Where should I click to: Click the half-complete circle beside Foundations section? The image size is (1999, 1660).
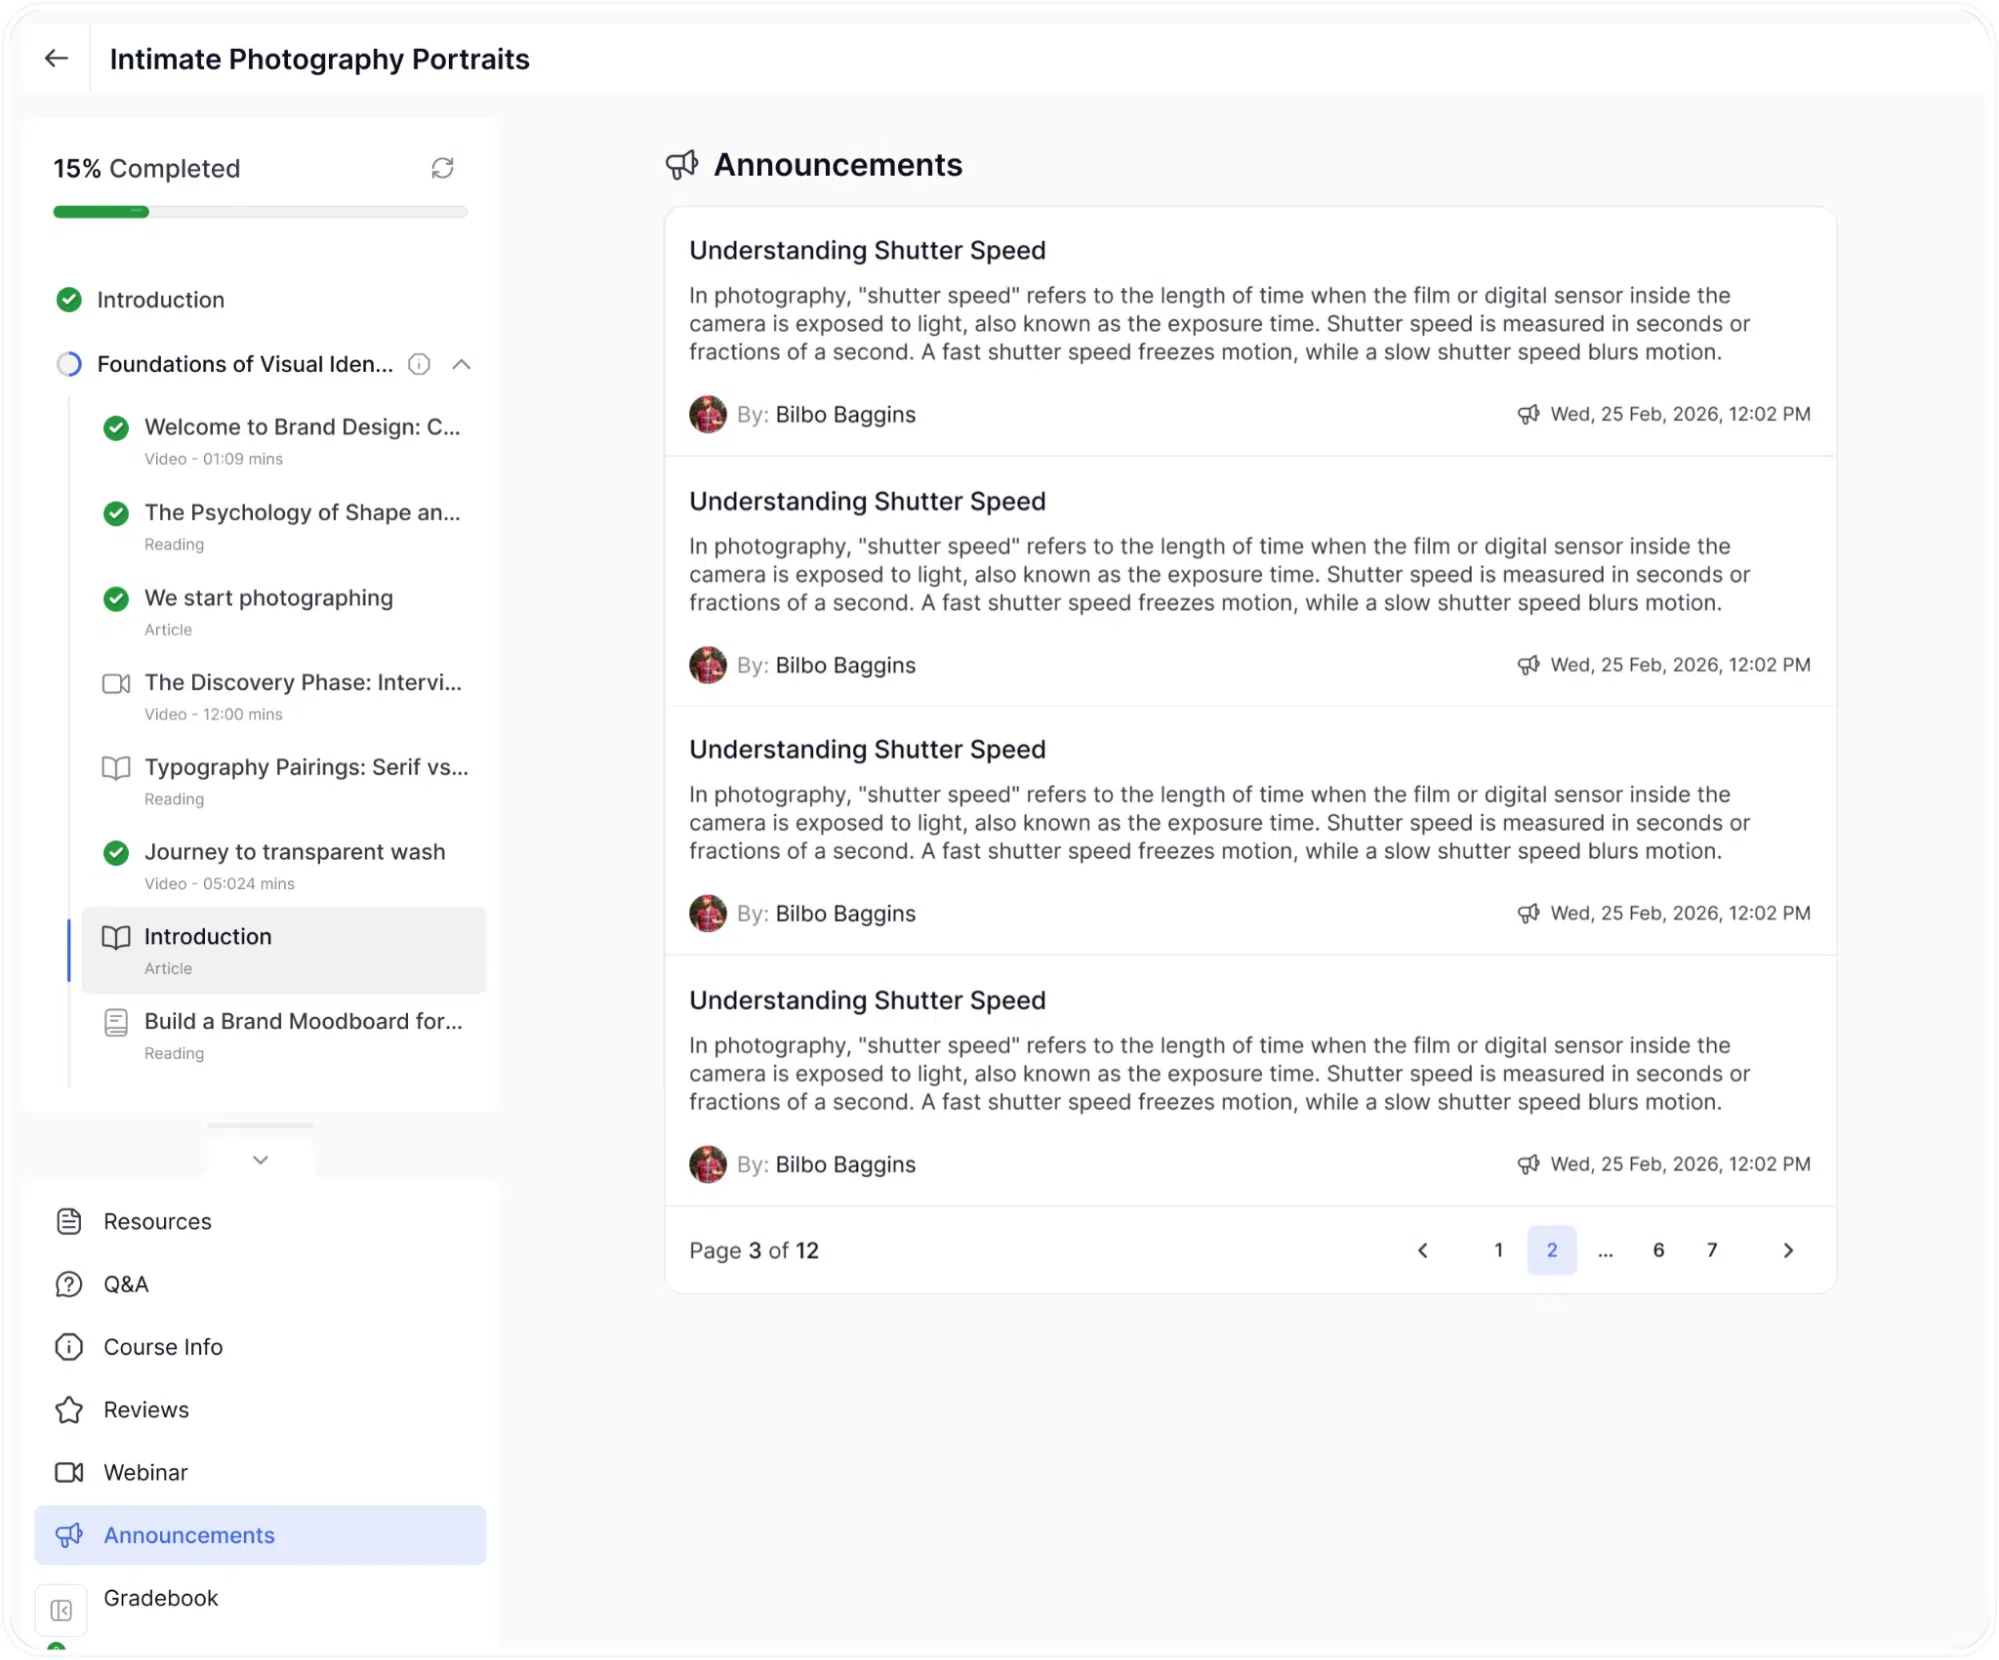[x=69, y=364]
